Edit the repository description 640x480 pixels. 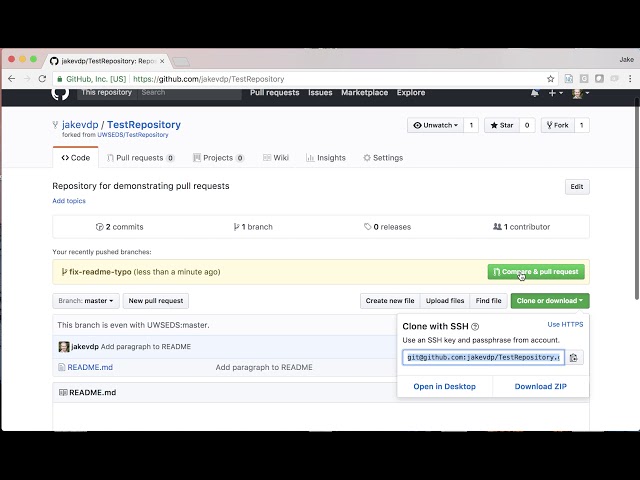[x=577, y=187]
